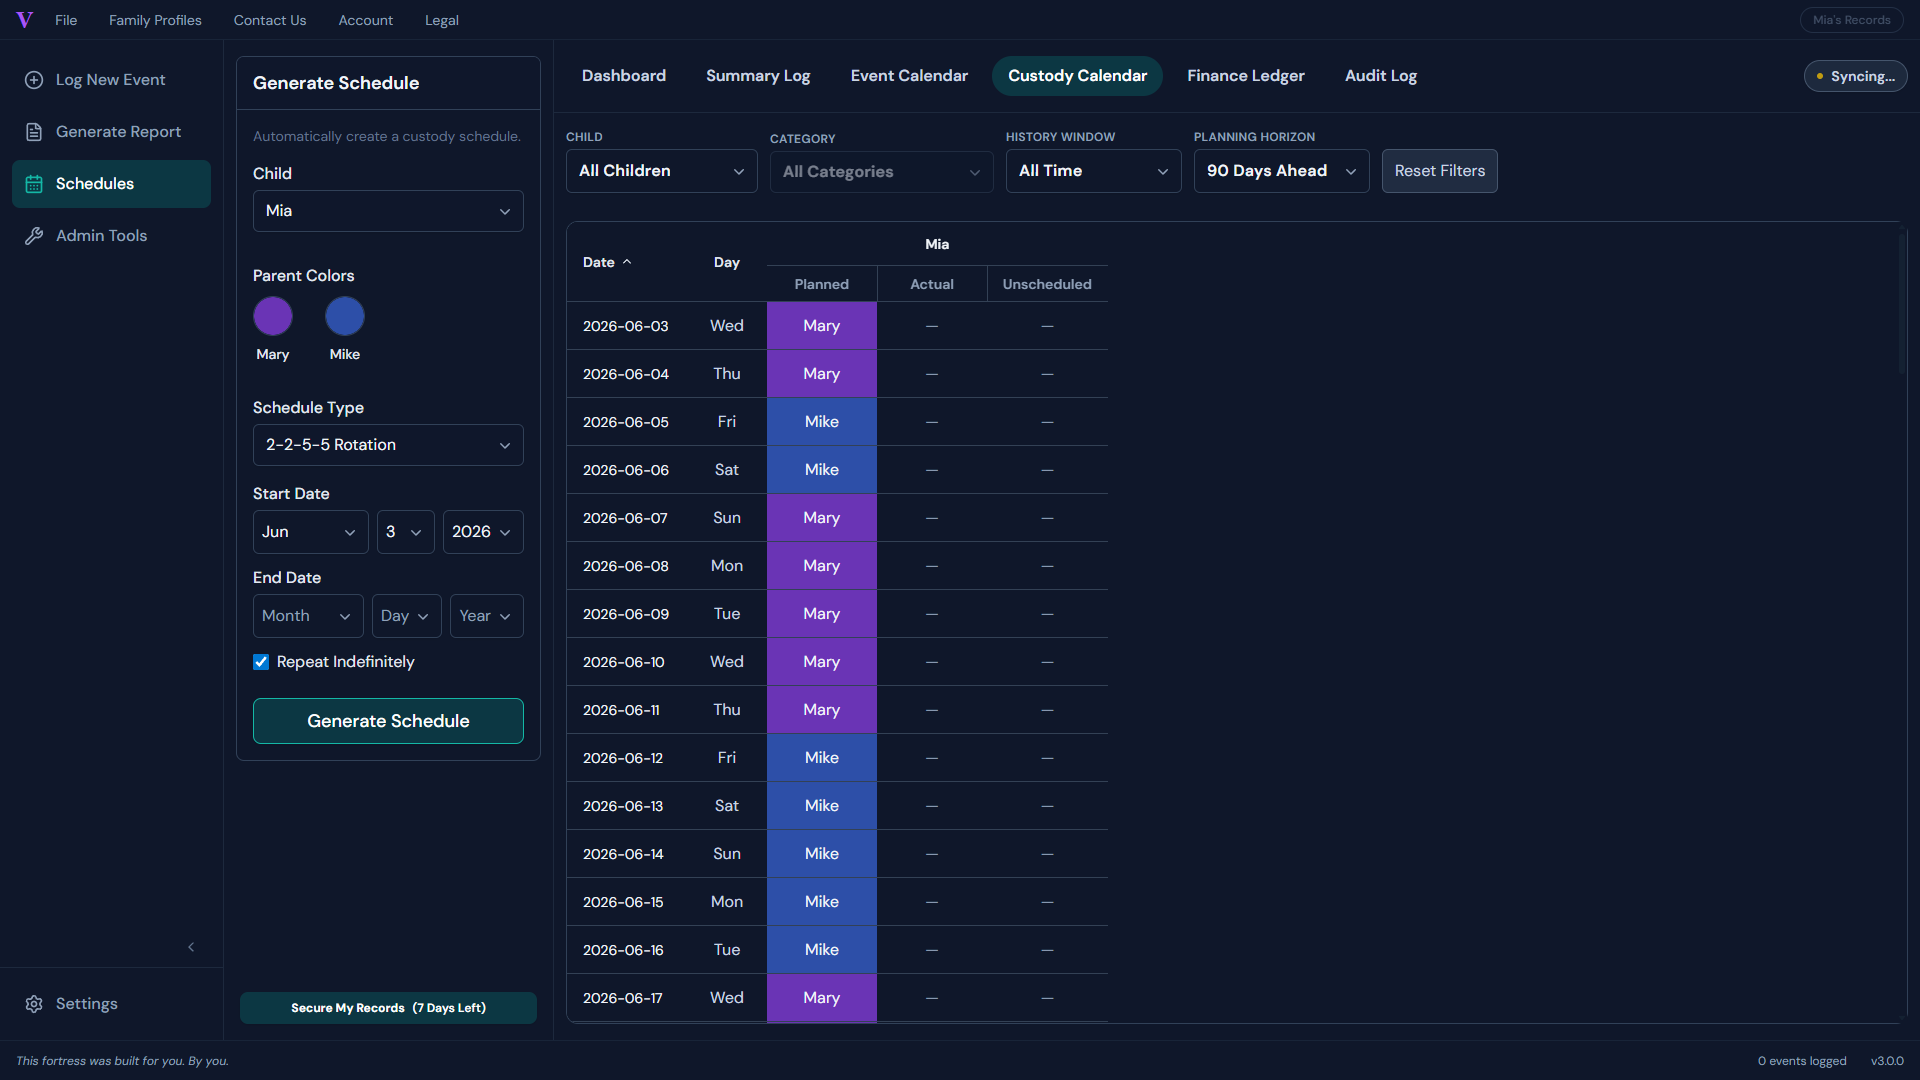Open the History Window All Time dropdown
Screen dimensions: 1920x1080
click(1093, 171)
